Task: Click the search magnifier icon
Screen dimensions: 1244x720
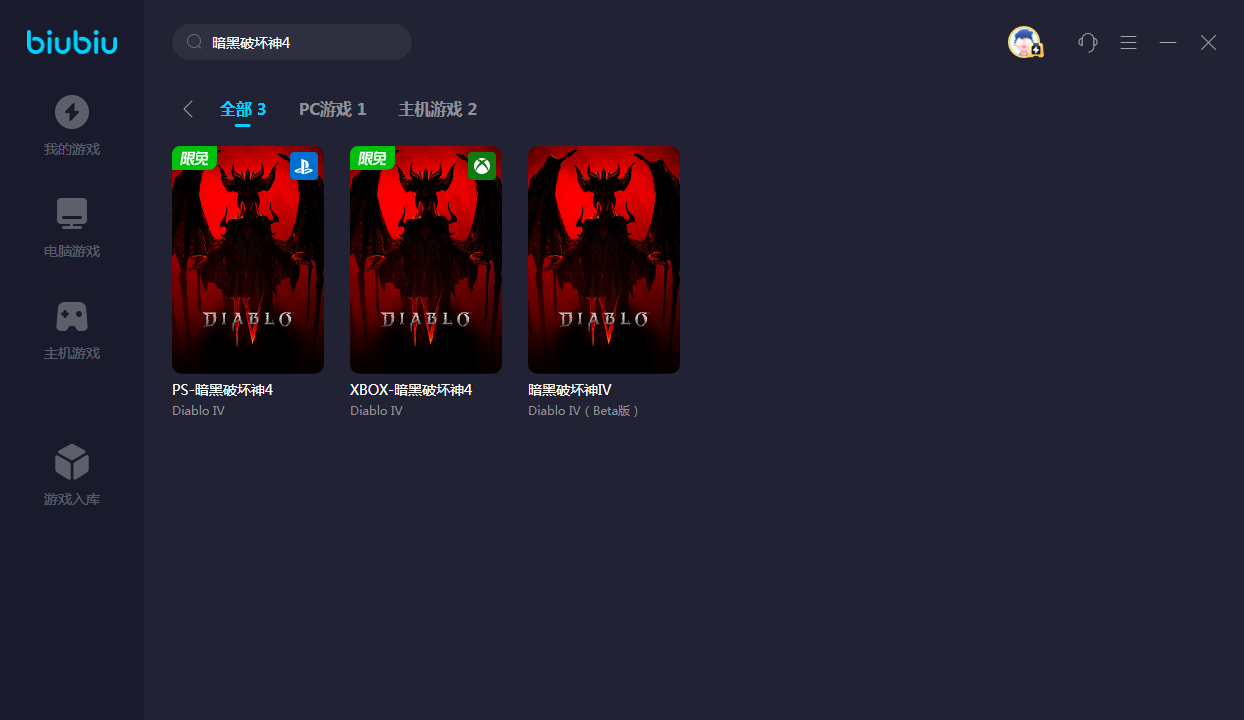Action: click(x=194, y=42)
